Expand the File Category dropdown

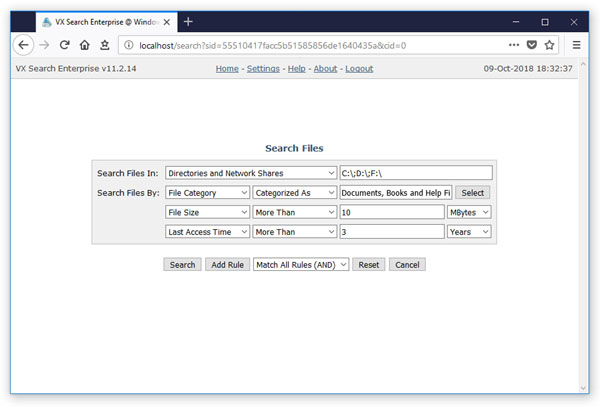207,192
